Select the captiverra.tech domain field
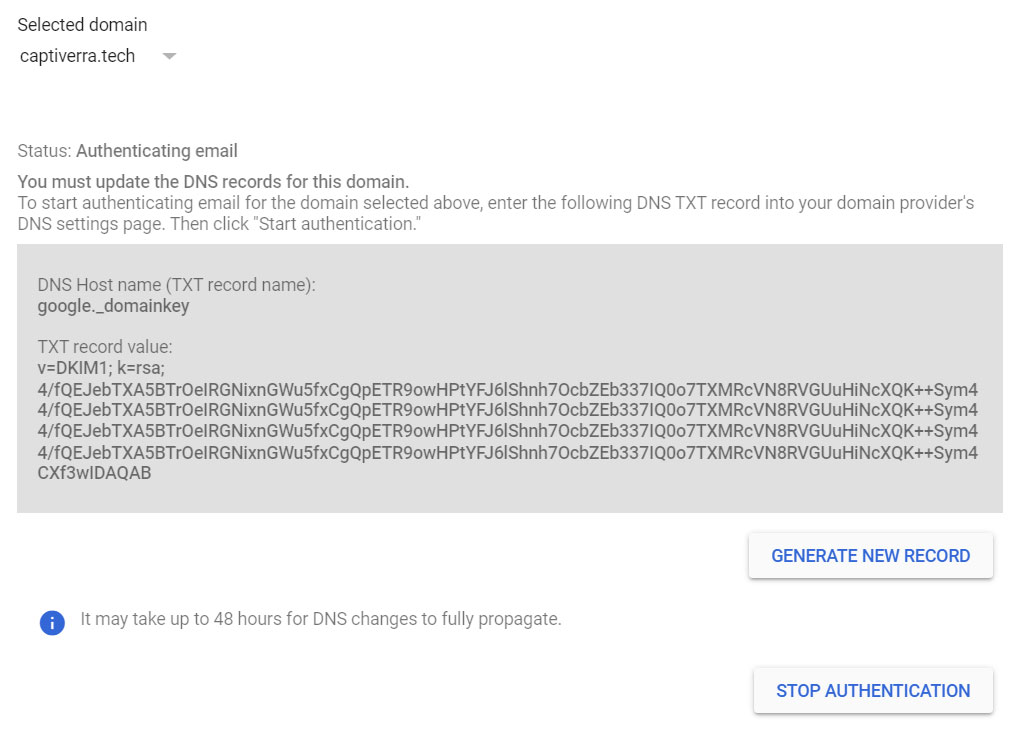 97,56
